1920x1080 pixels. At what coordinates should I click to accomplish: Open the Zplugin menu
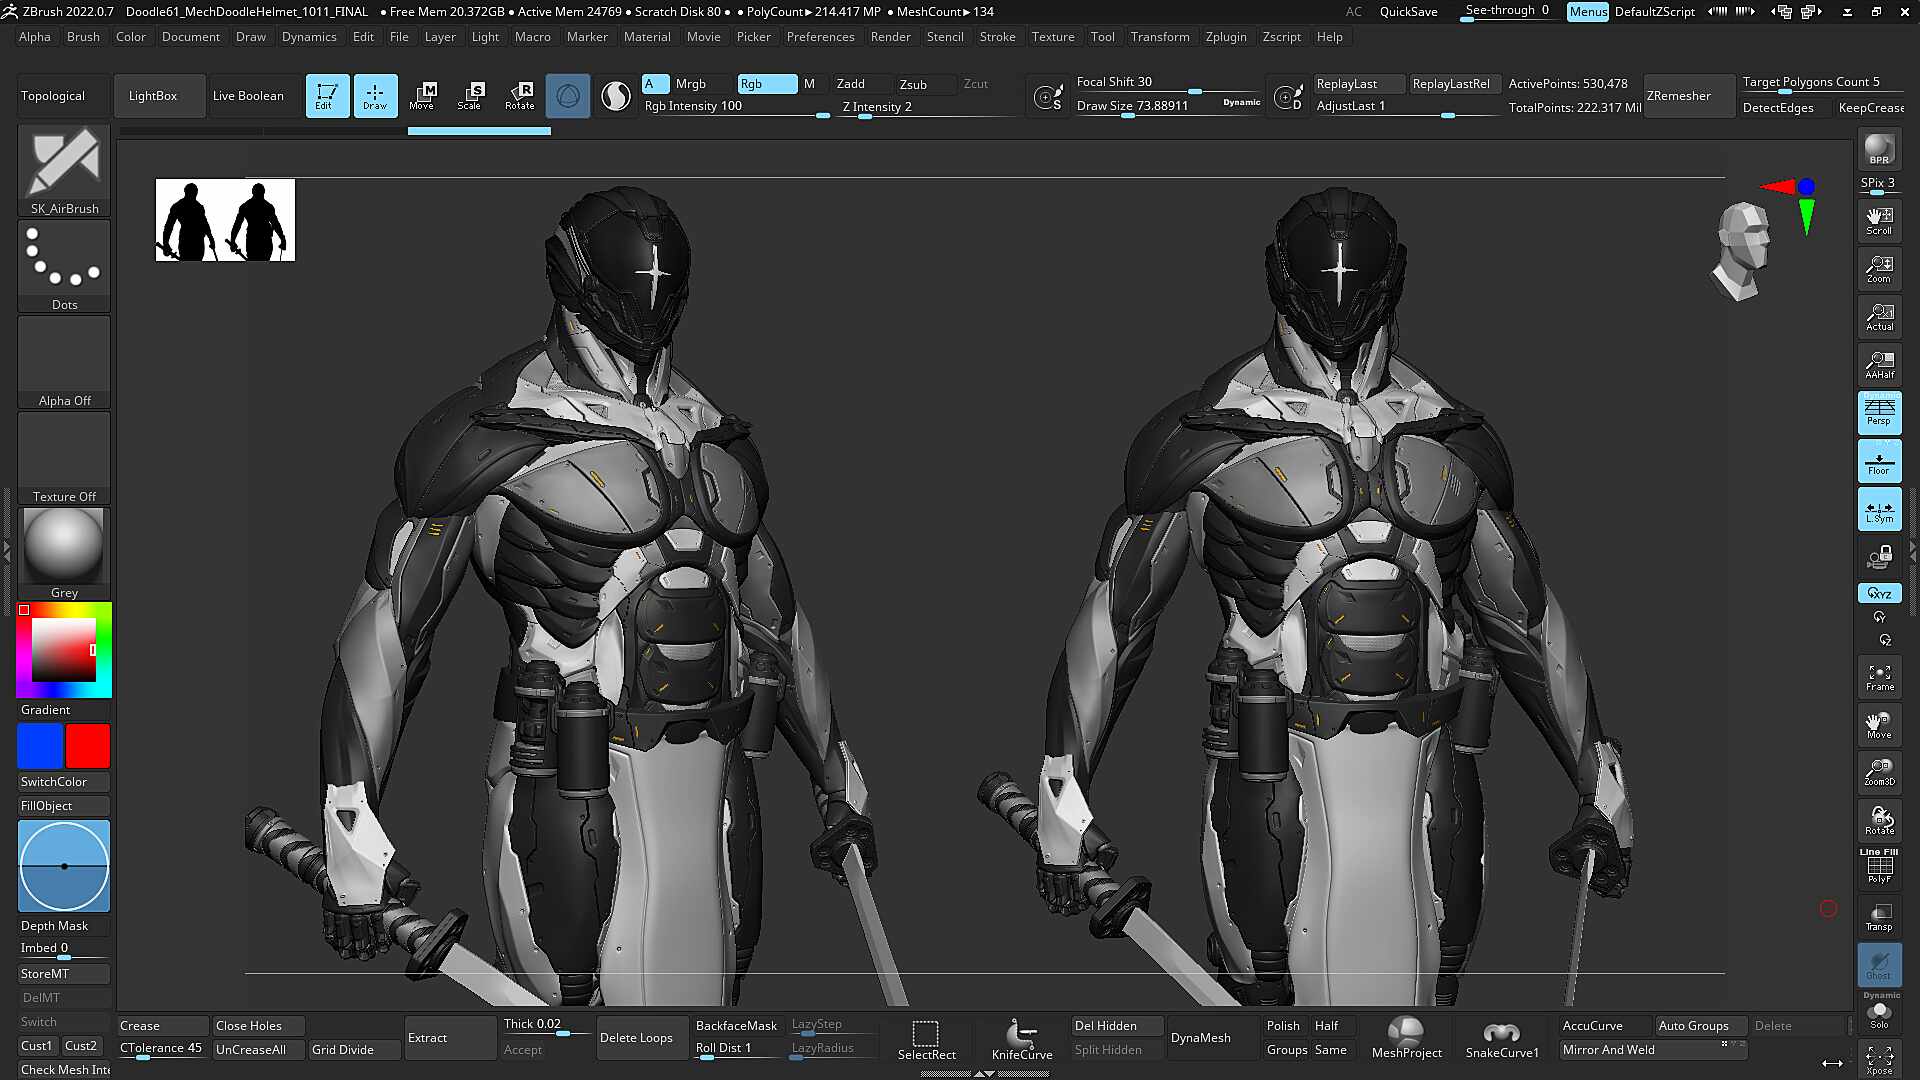coord(1226,37)
